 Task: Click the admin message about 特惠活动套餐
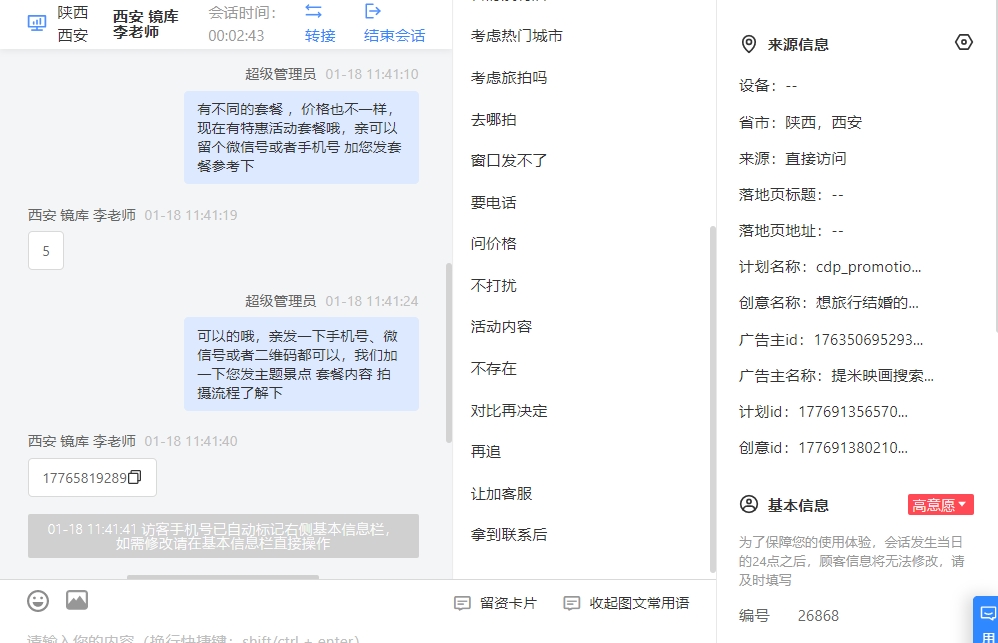pos(302,138)
